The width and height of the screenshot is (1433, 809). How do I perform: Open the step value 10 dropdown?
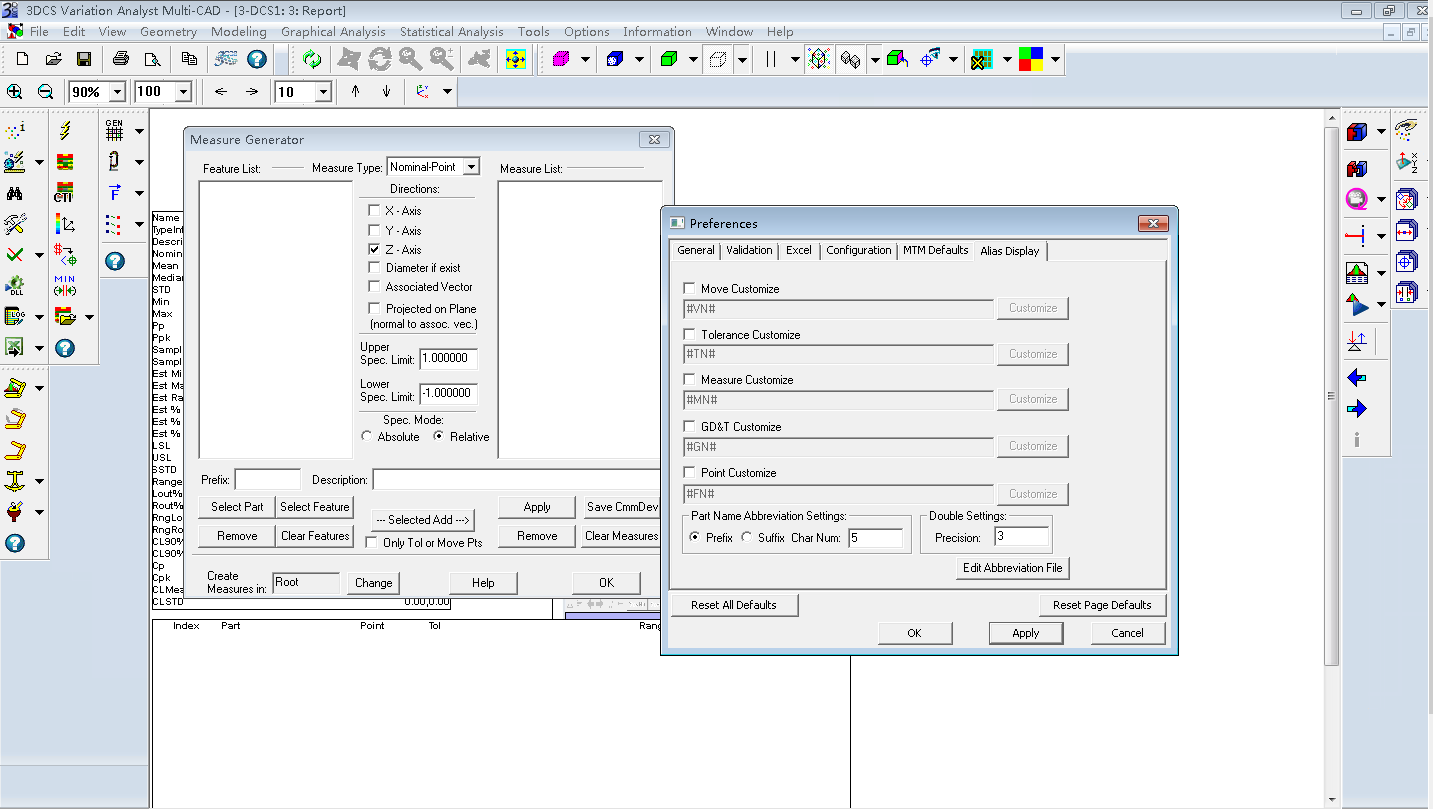coord(323,92)
